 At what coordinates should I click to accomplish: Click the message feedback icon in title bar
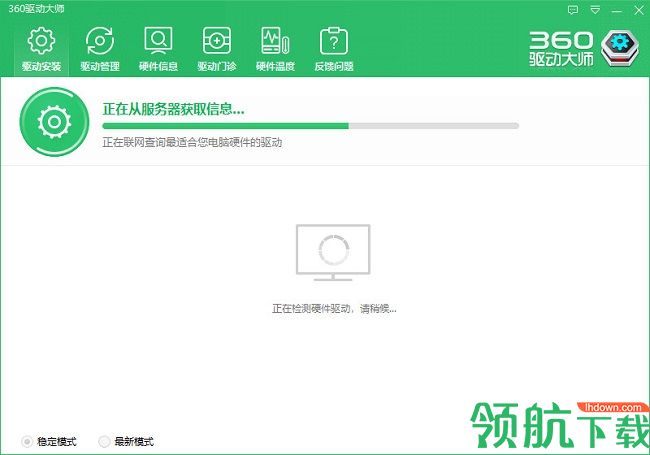(x=573, y=10)
